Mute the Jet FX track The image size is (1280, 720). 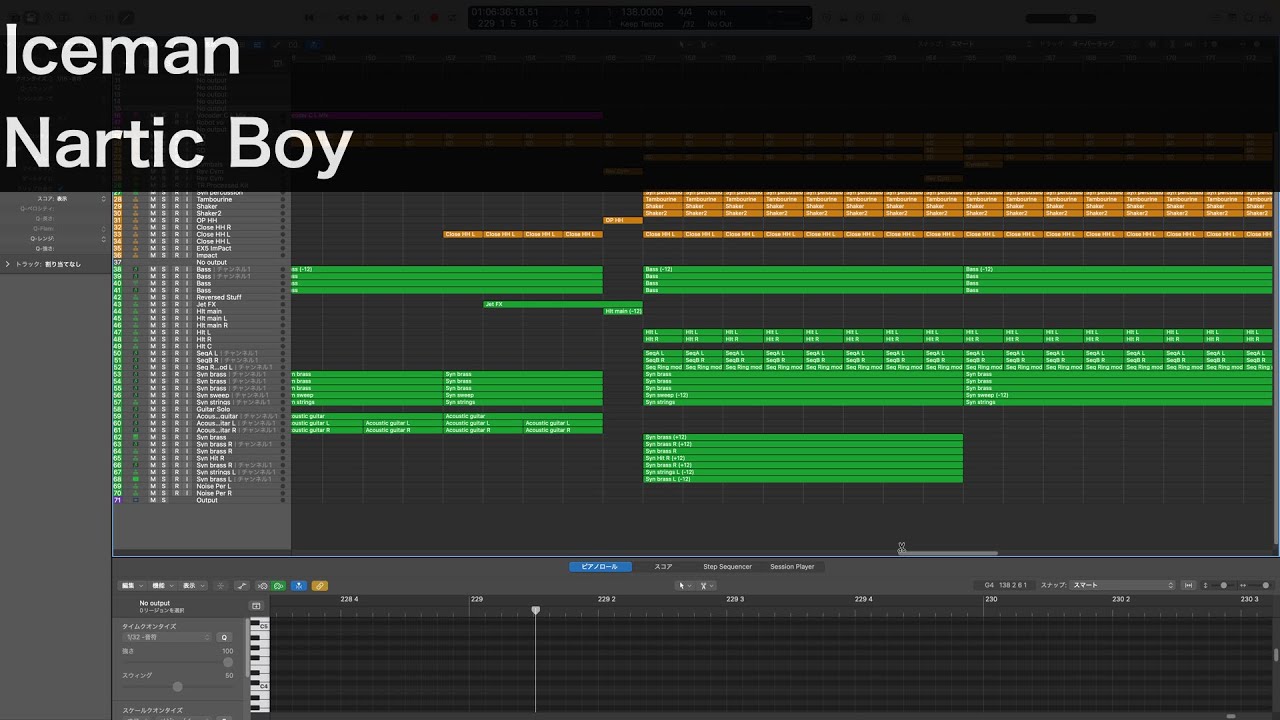[x=153, y=304]
